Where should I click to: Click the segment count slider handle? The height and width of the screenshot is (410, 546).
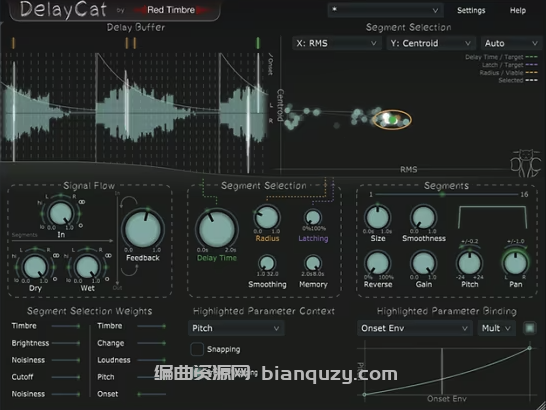(442, 194)
